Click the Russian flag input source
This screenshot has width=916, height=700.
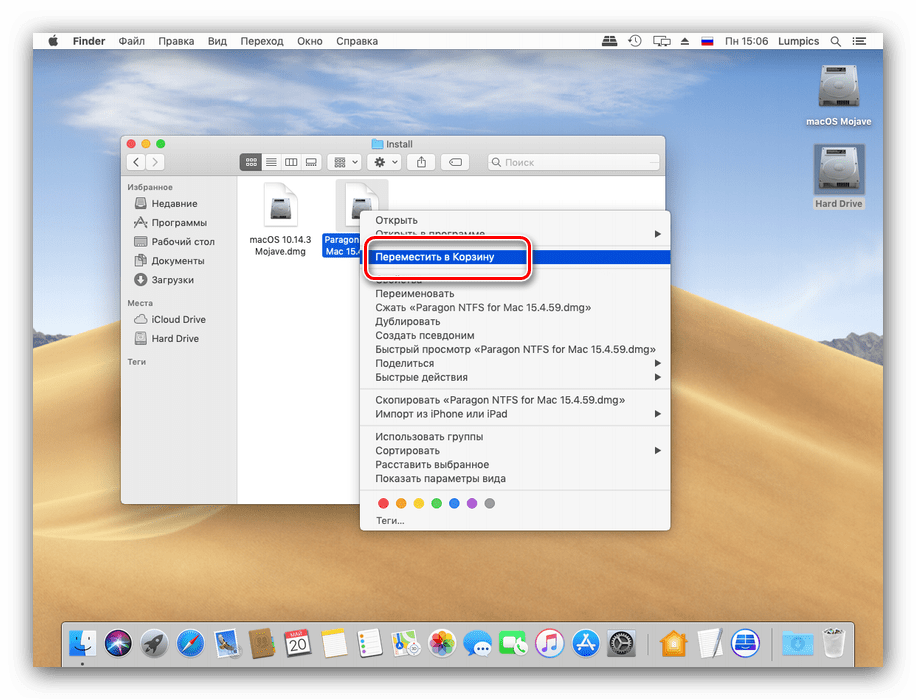click(707, 41)
